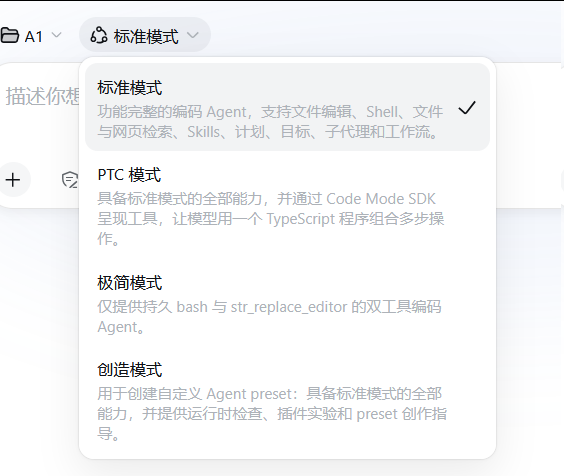This screenshot has height=476, width=564.
Task: Click the description starting with 仅提供持久 bash
Action: [x=269, y=317]
